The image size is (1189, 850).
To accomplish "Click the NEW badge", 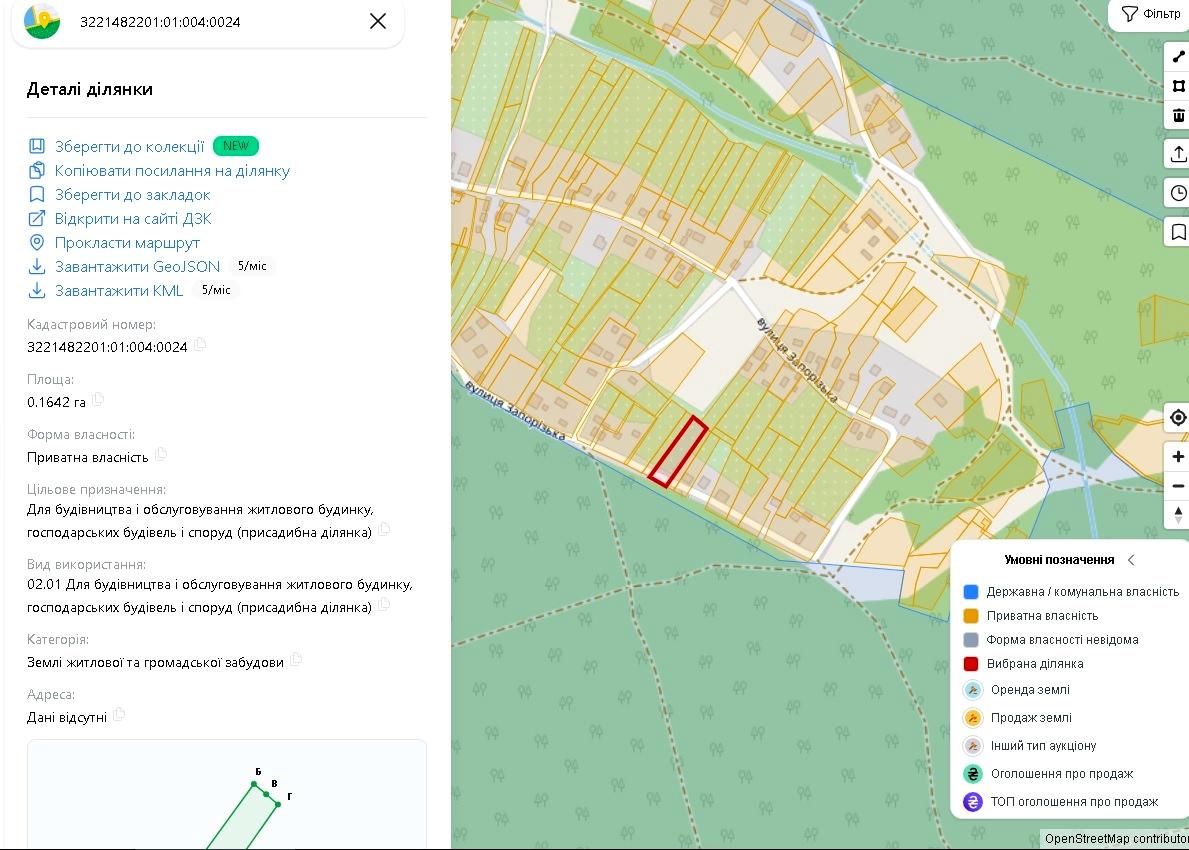I will coord(236,146).
